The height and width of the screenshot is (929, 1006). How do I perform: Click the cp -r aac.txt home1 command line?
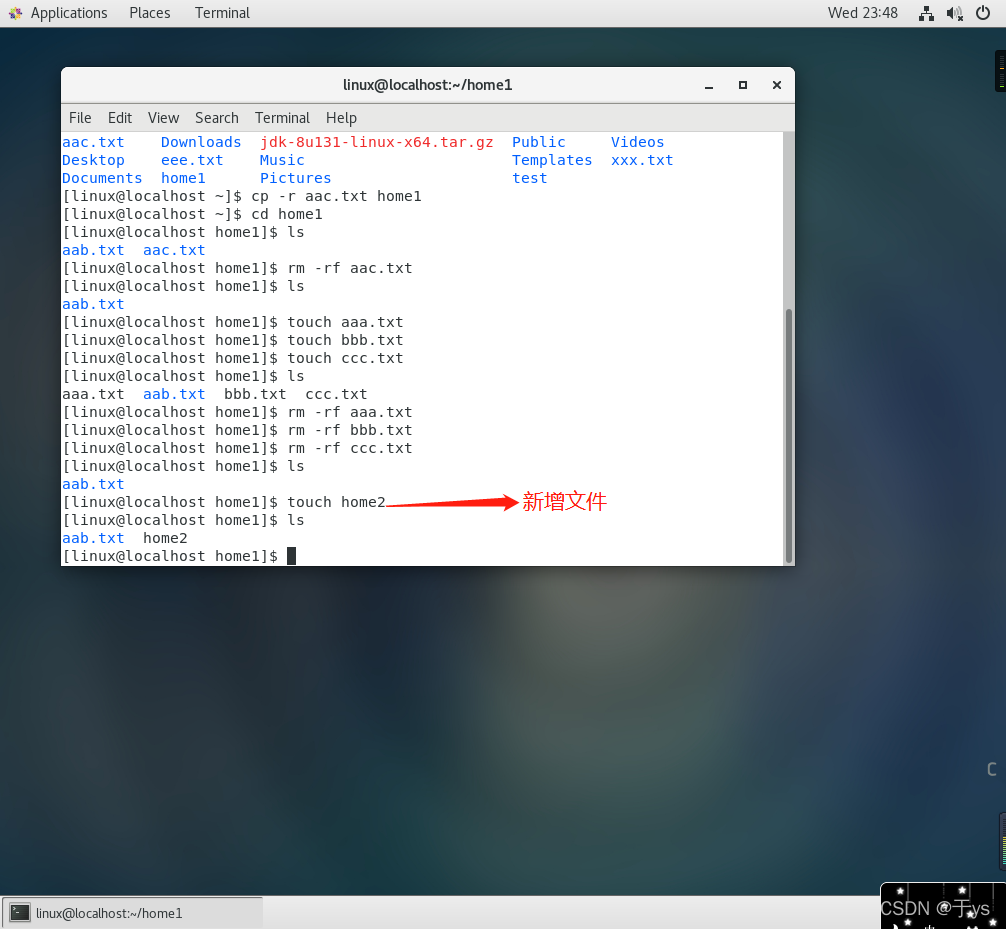pyautogui.click(x=242, y=196)
